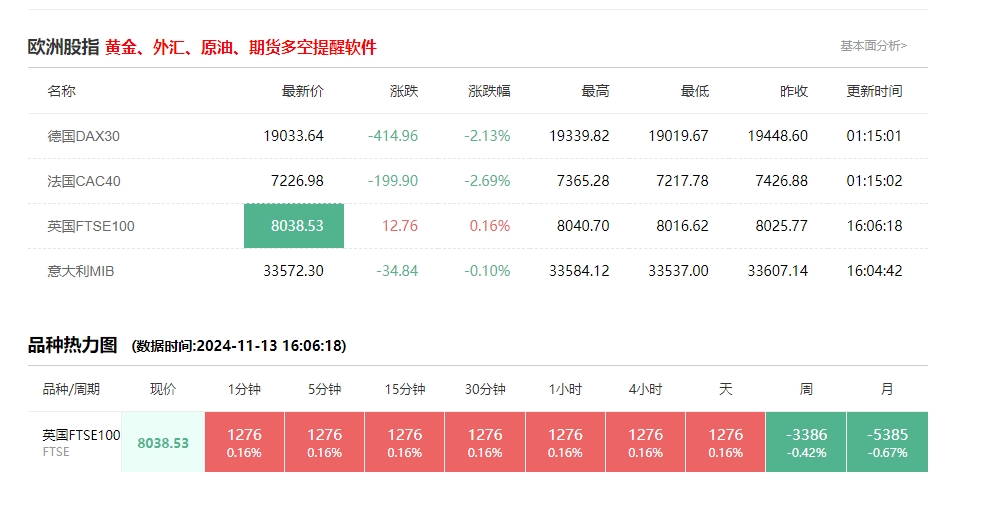Select the 30分钟 red heatmap cell
The height and width of the screenshot is (509, 983).
click(485, 442)
